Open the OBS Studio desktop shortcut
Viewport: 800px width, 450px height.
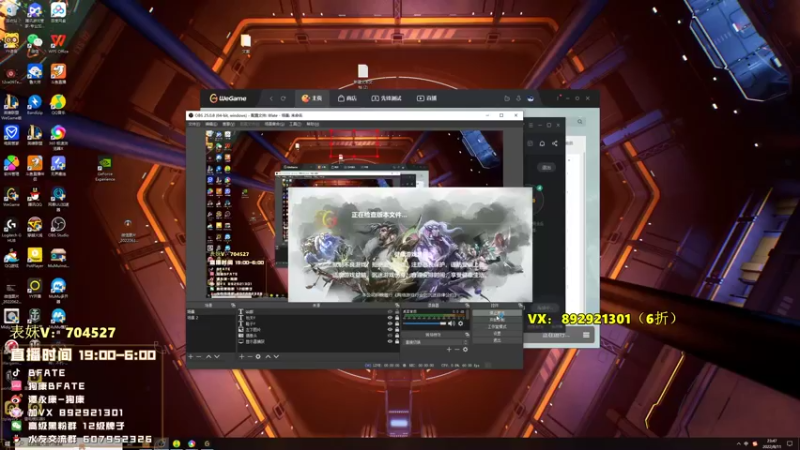coord(58,227)
